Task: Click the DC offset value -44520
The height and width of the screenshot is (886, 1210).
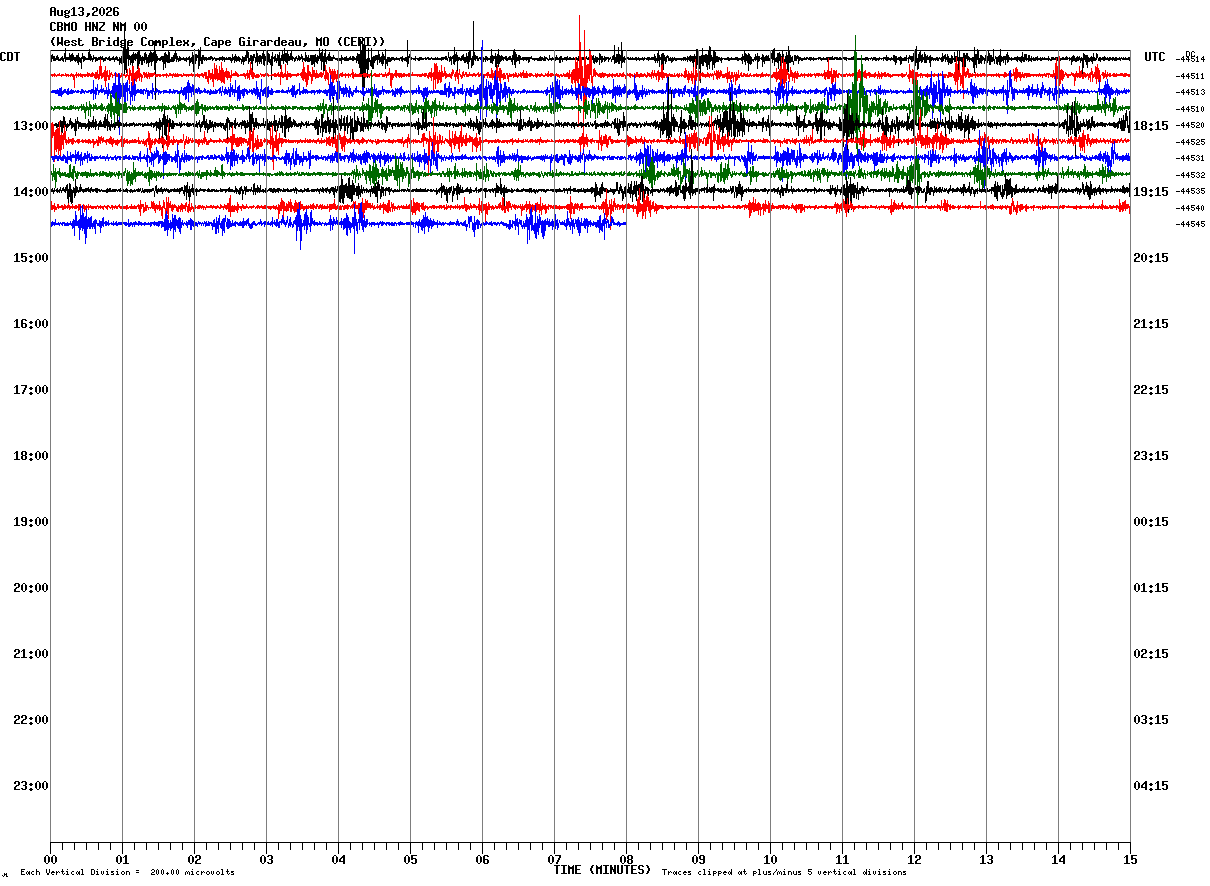Action: tap(1190, 125)
